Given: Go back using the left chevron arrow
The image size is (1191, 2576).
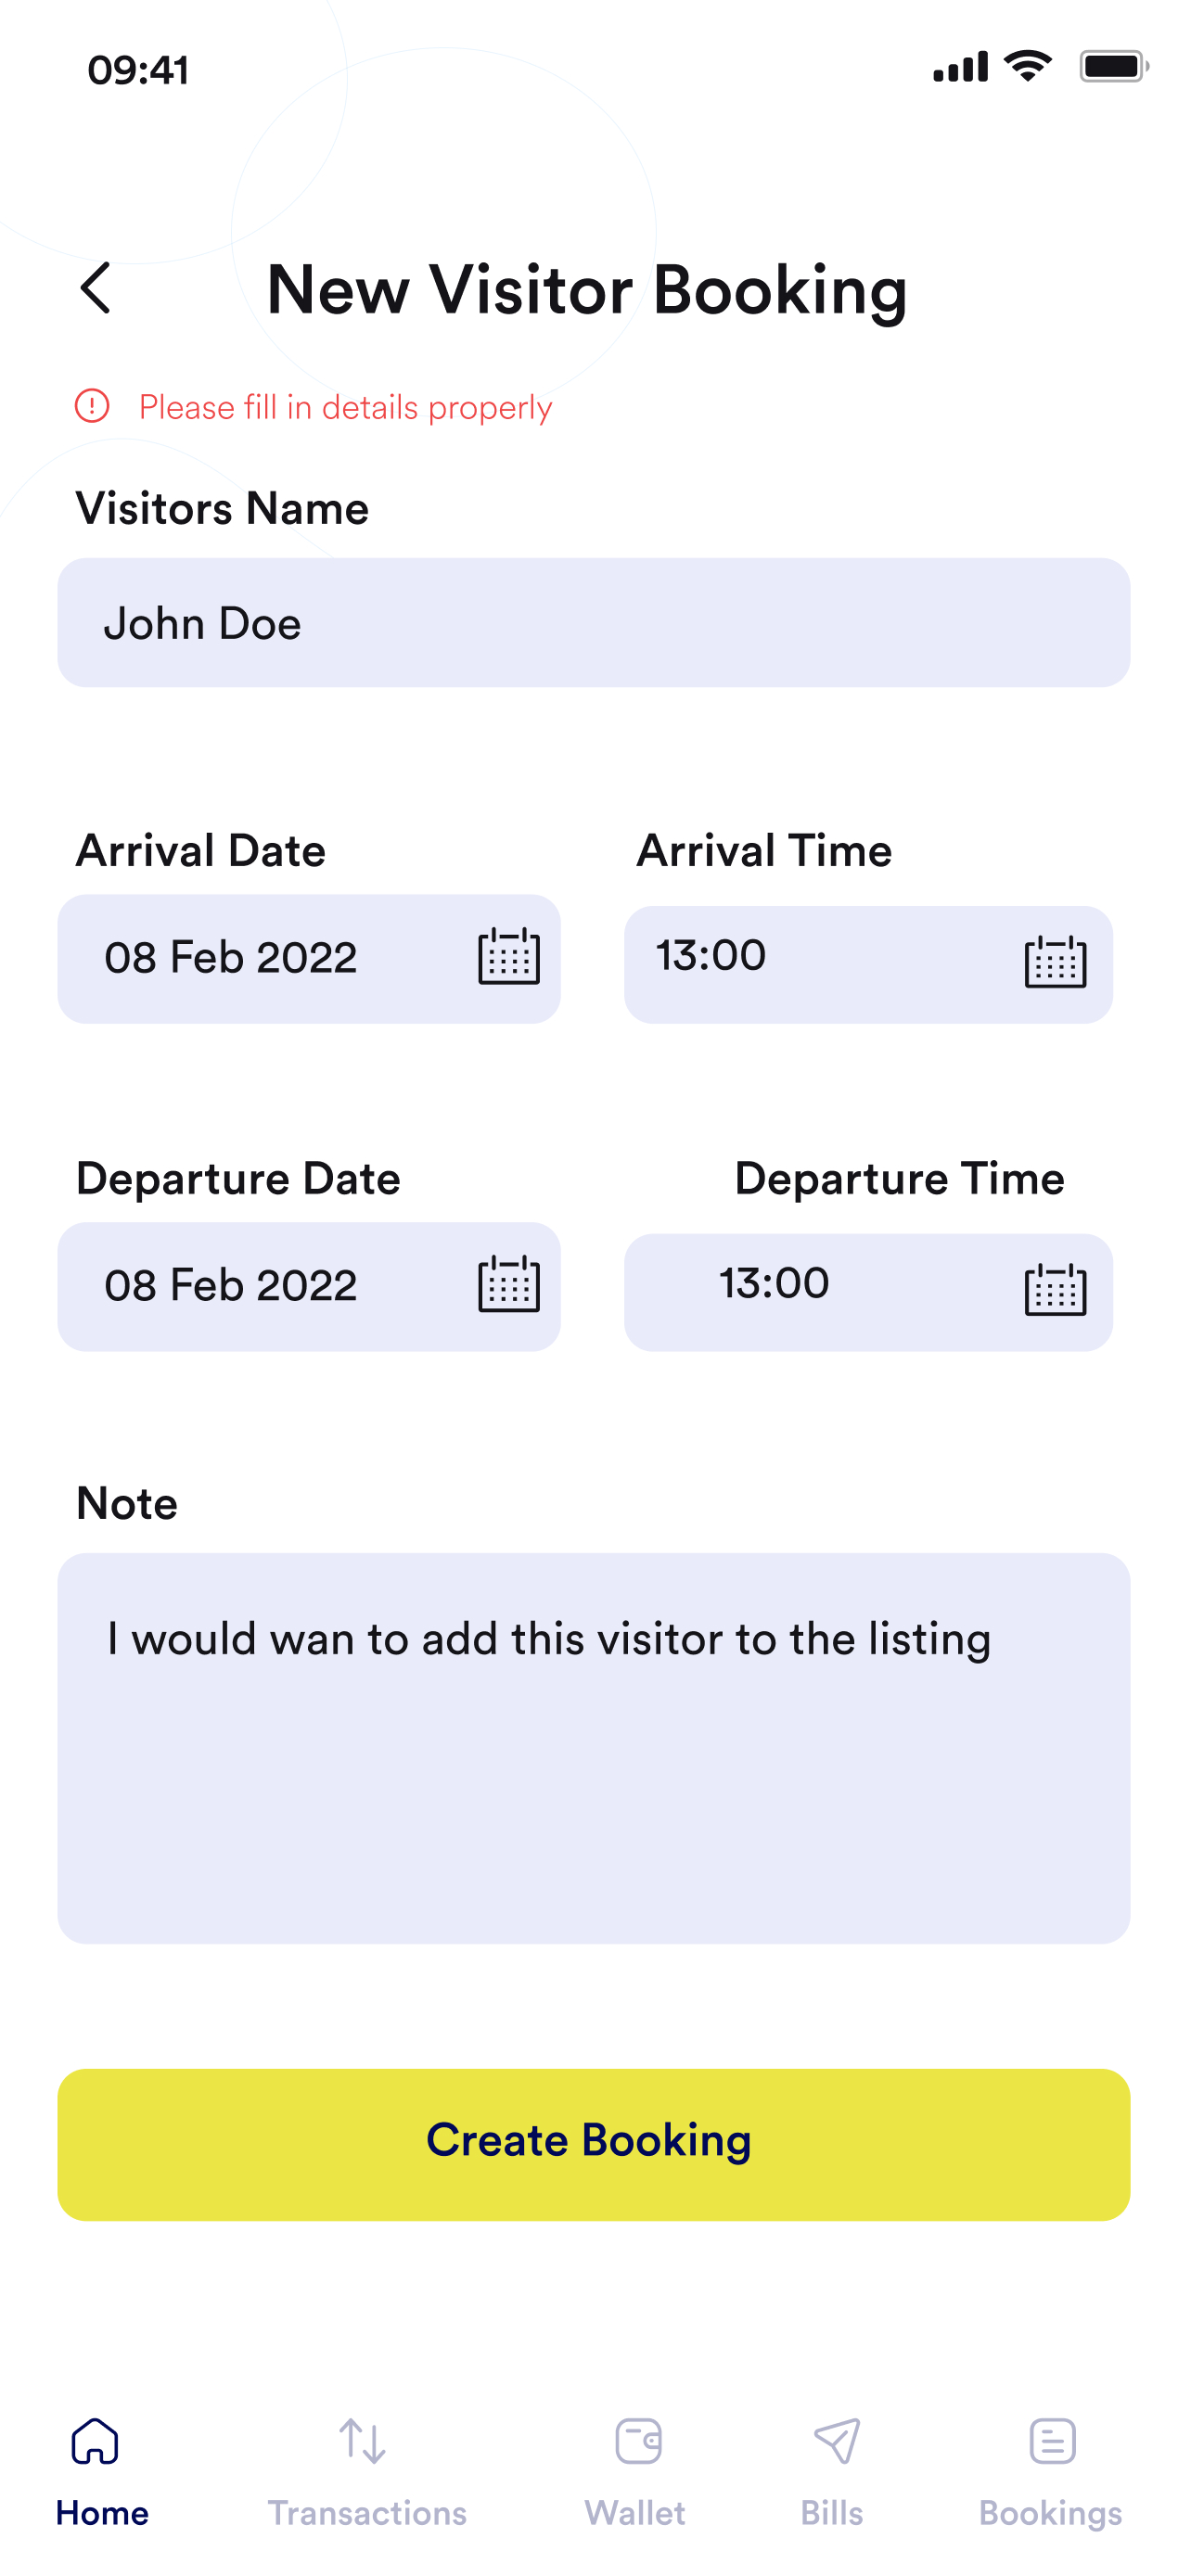Looking at the screenshot, I should click(95, 289).
